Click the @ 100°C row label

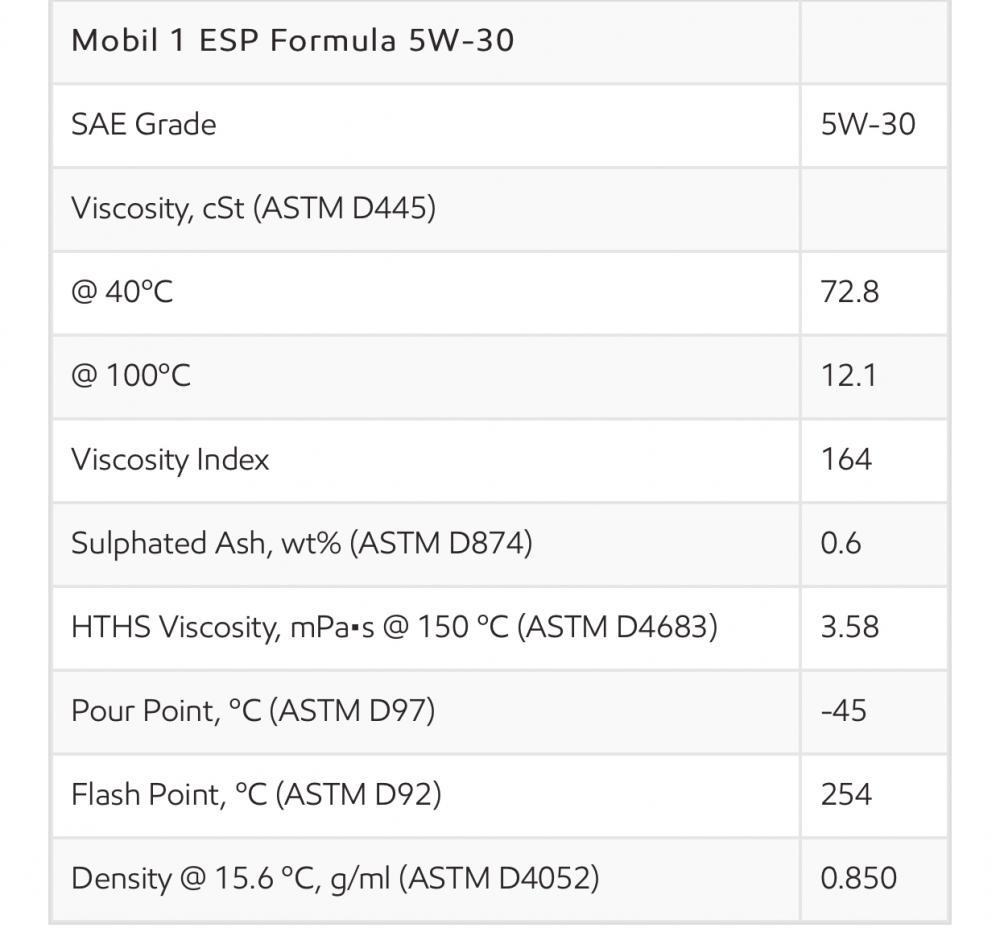(x=131, y=376)
